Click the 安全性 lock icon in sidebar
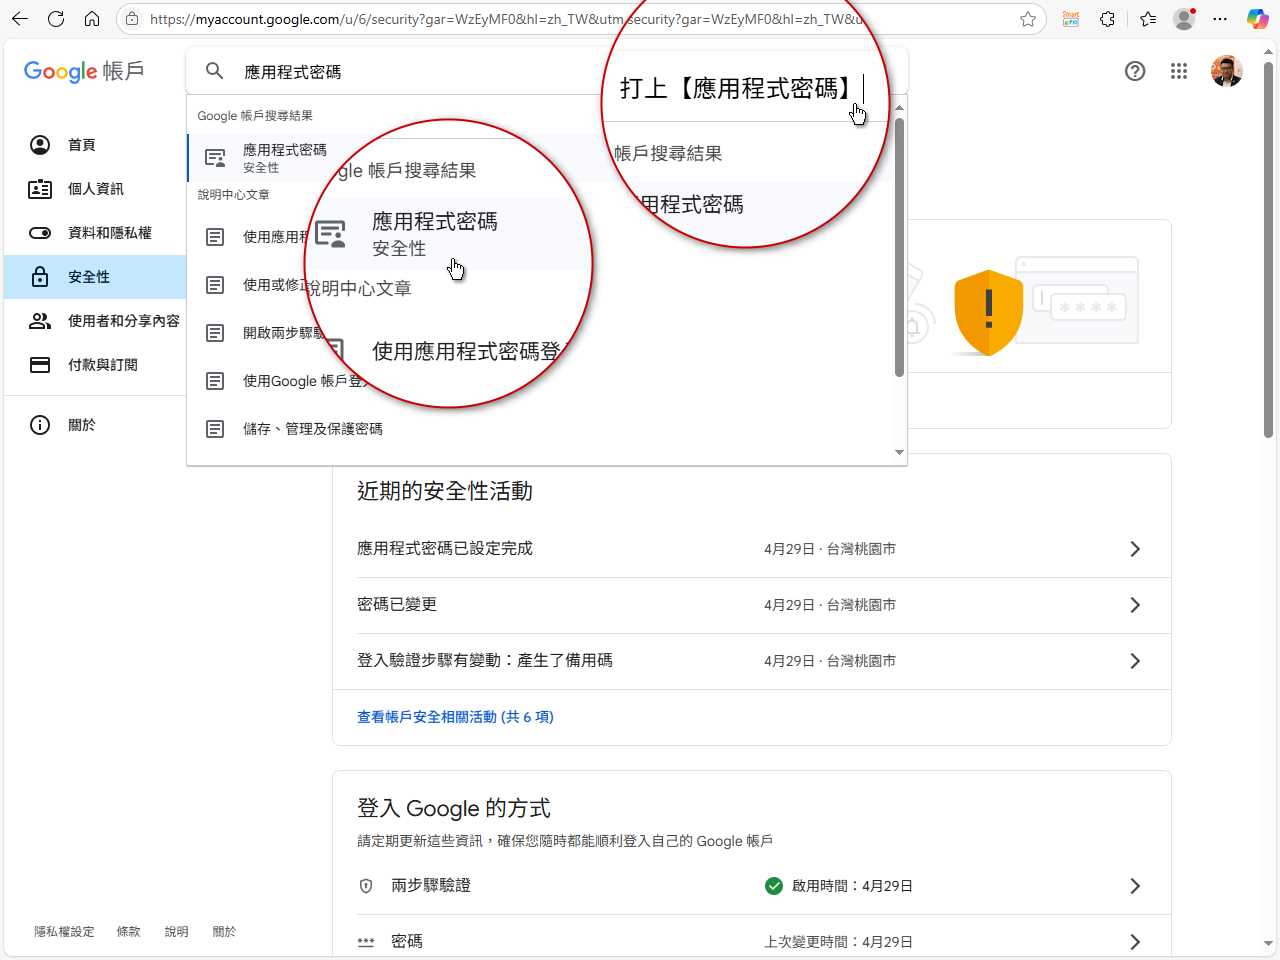Screen dimensions: 1280x960 click(x=40, y=277)
